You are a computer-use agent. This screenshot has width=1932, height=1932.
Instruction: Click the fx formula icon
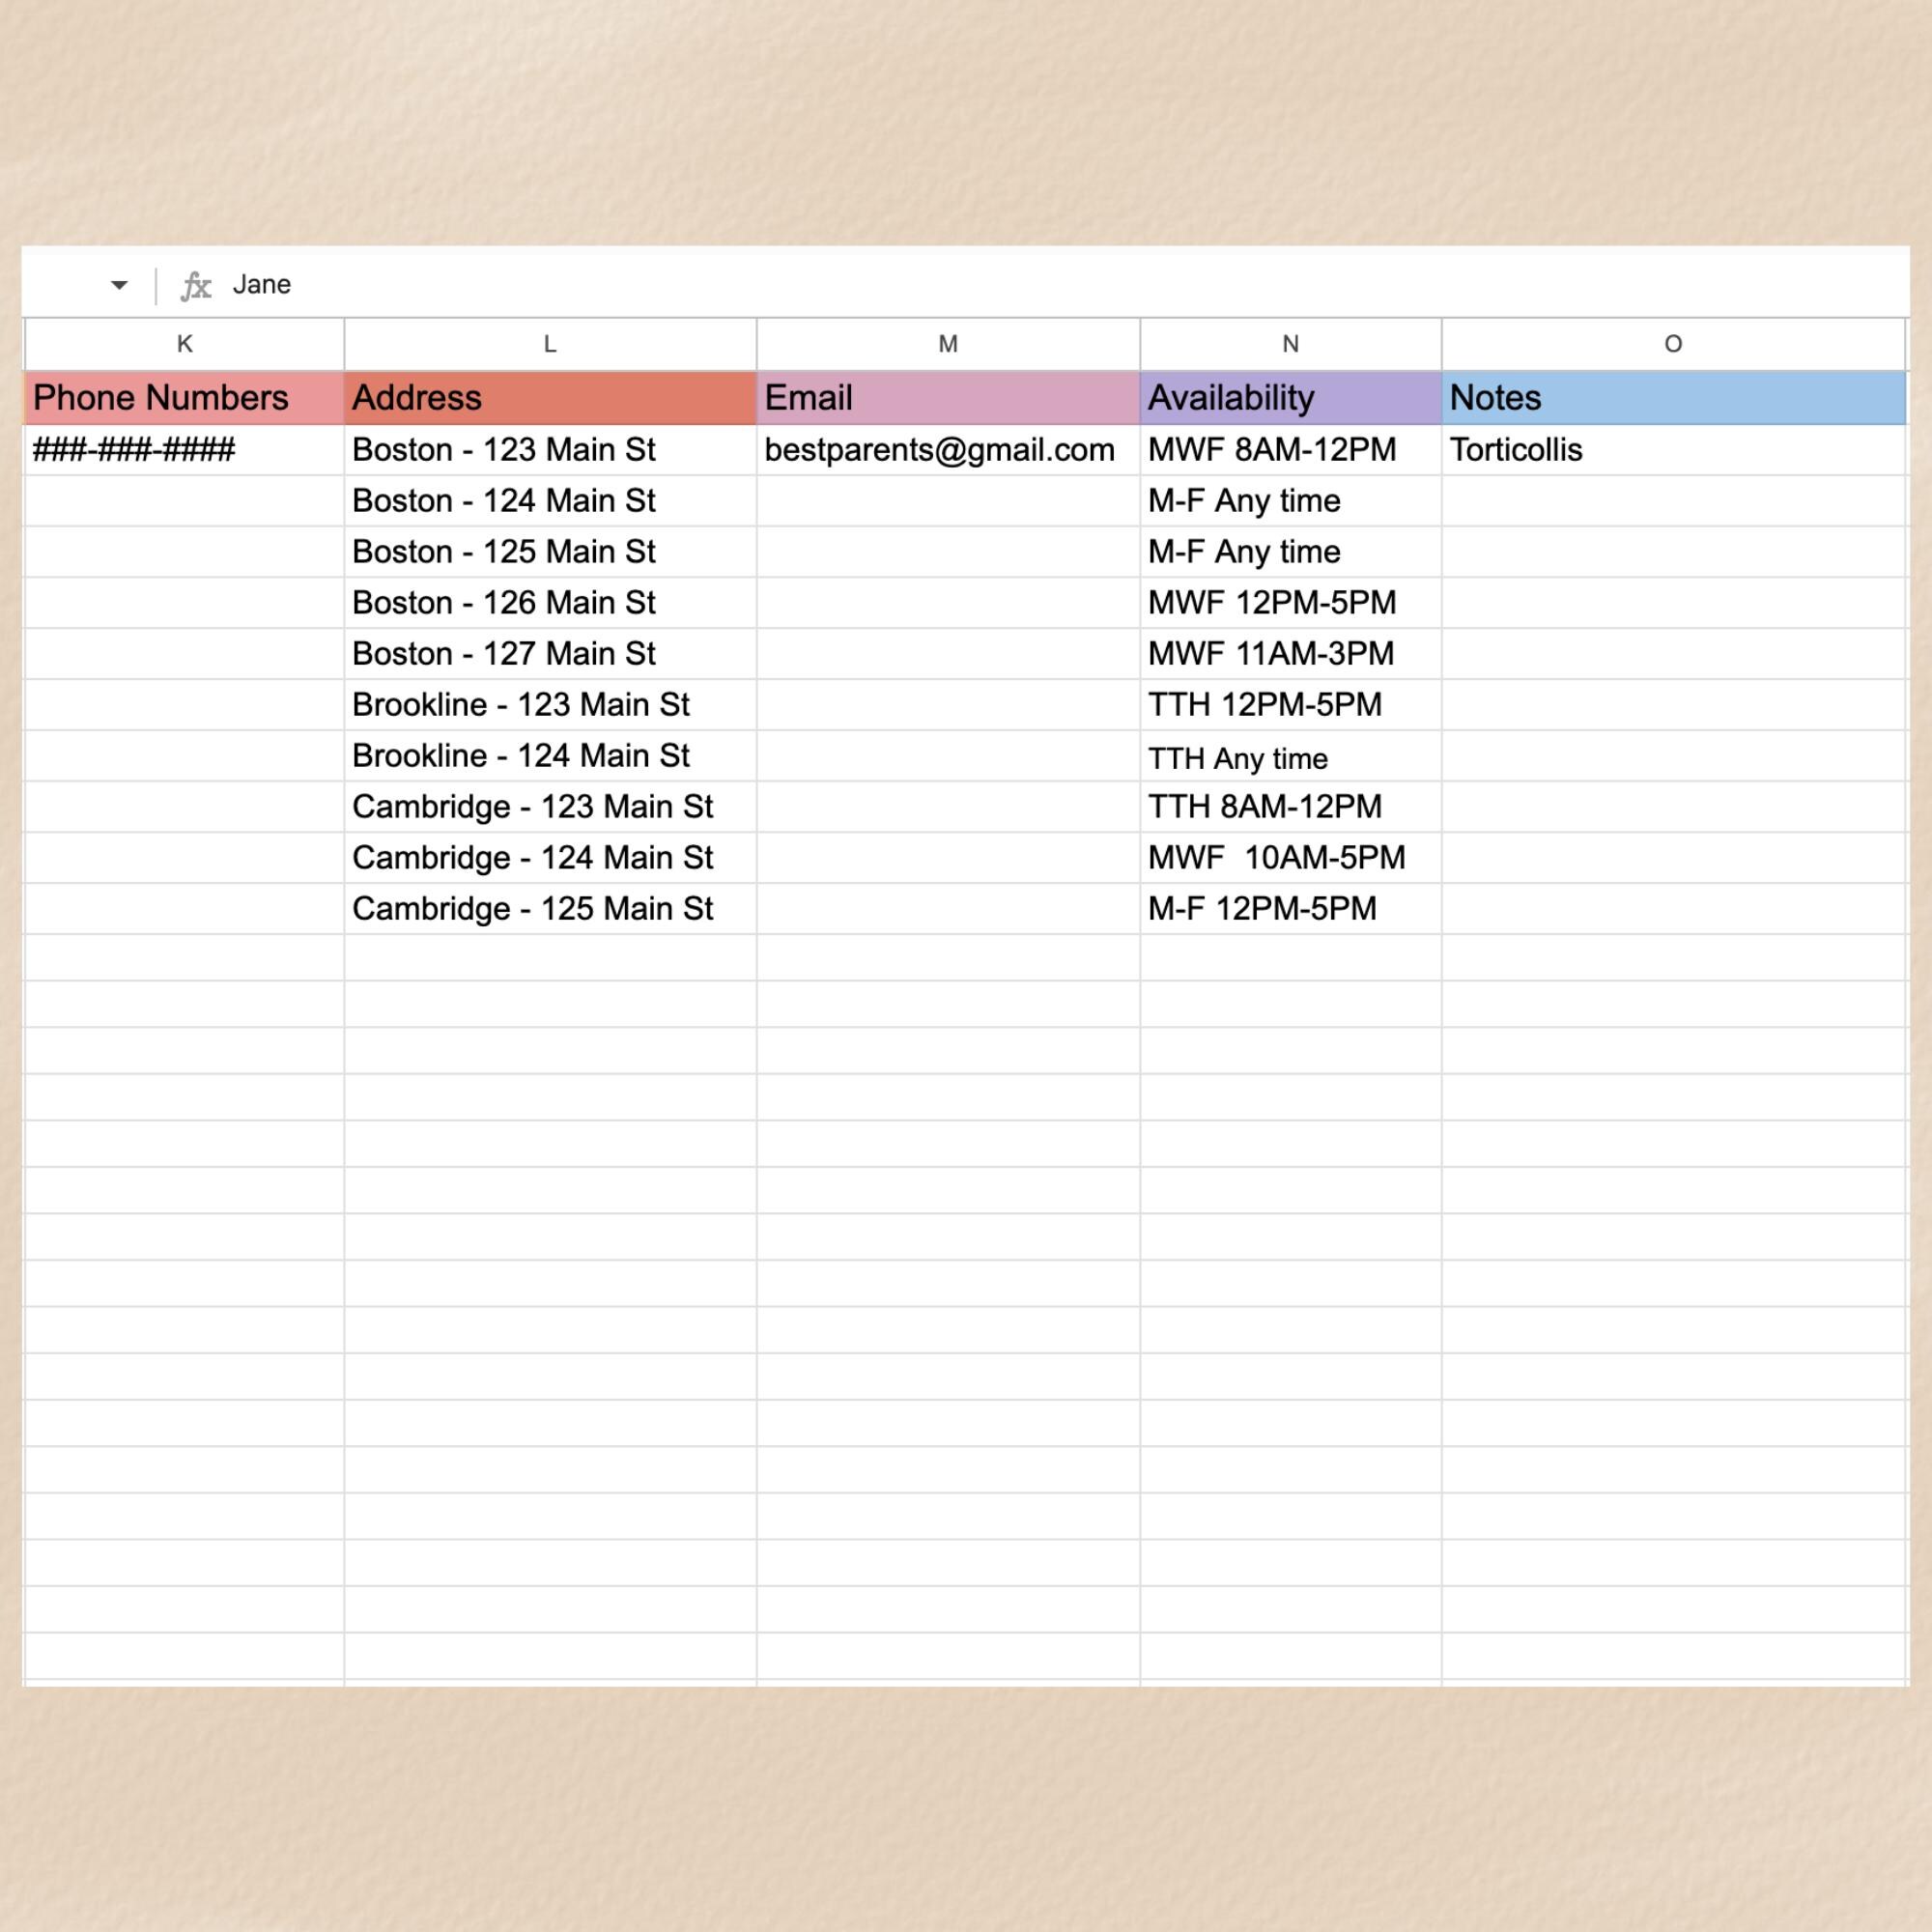click(x=198, y=285)
